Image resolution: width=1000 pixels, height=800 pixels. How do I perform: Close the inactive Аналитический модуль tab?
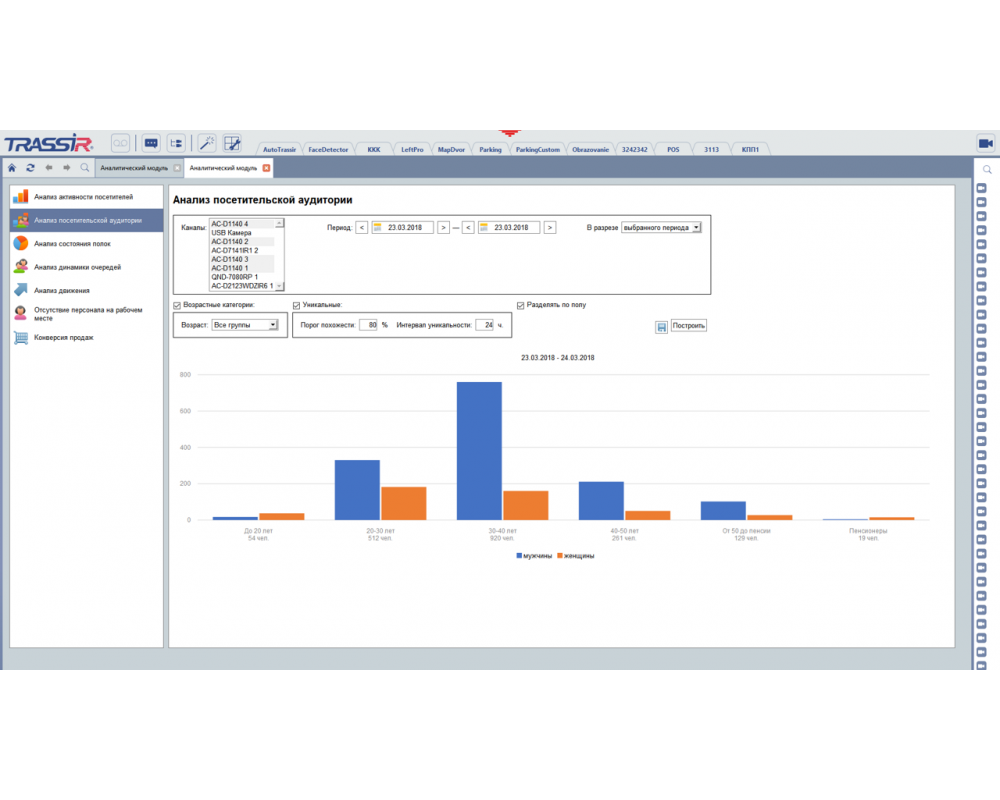[177, 168]
